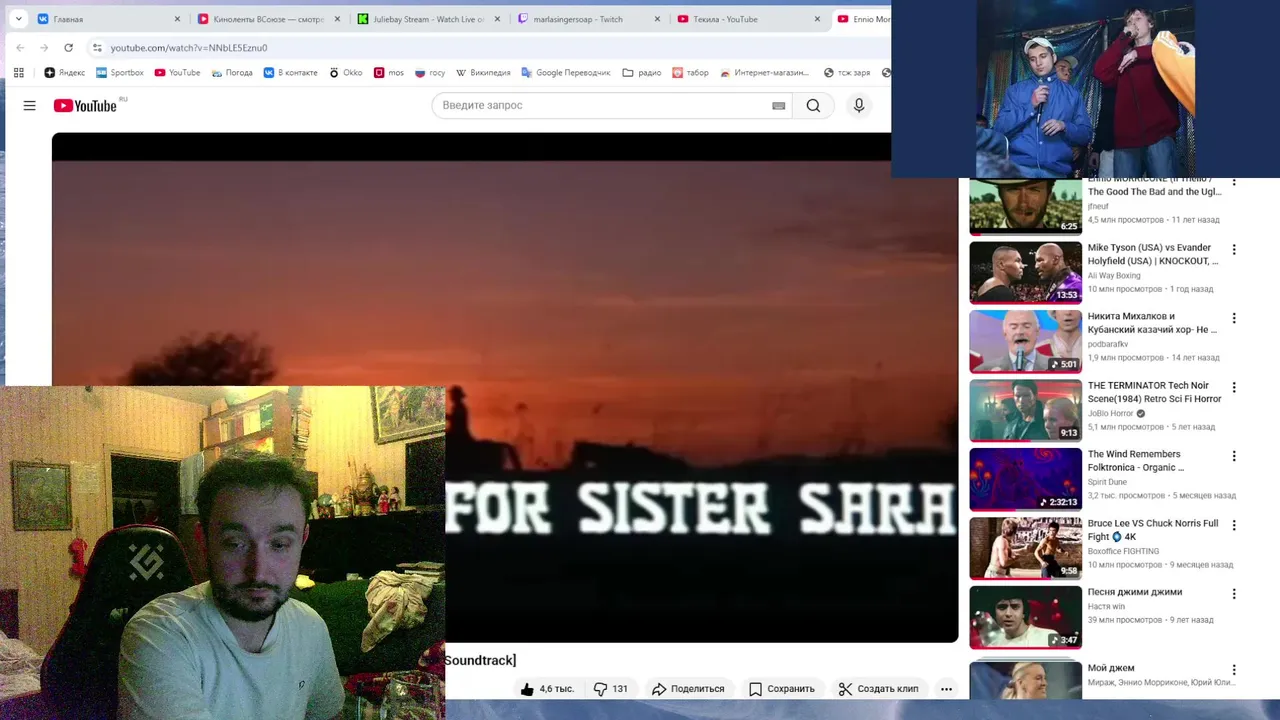Viewport: 1280px width, 720px height.
Task: Create a clip with Создать клип
Action: [878, 688]
